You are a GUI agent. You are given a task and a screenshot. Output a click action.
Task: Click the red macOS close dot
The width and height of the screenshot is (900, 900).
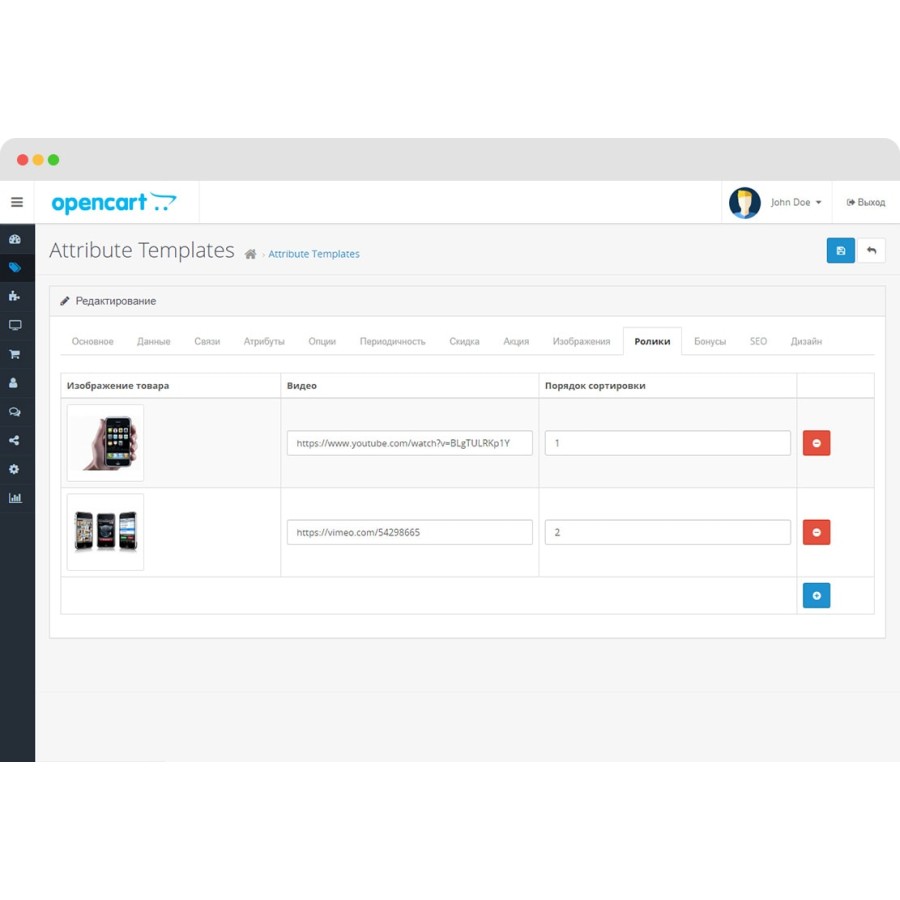(x=22, y=160)
